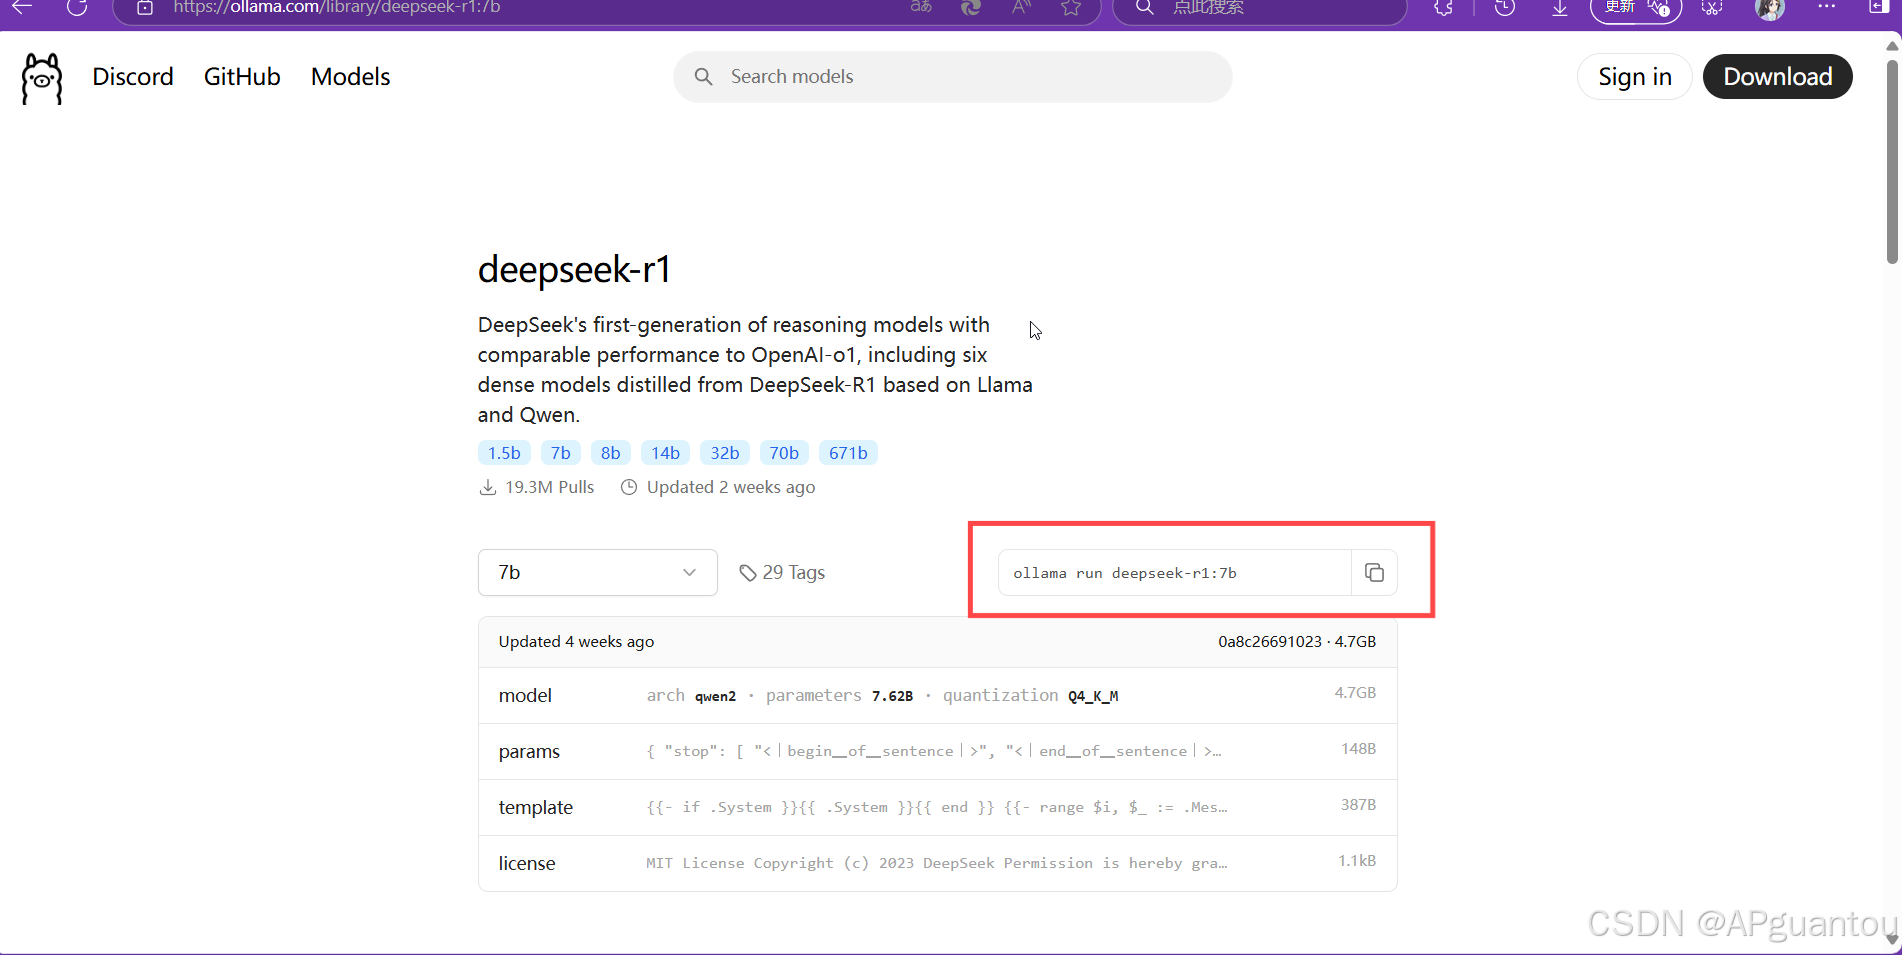Click the 19.3M Pulls text

[x=549, y=487]
